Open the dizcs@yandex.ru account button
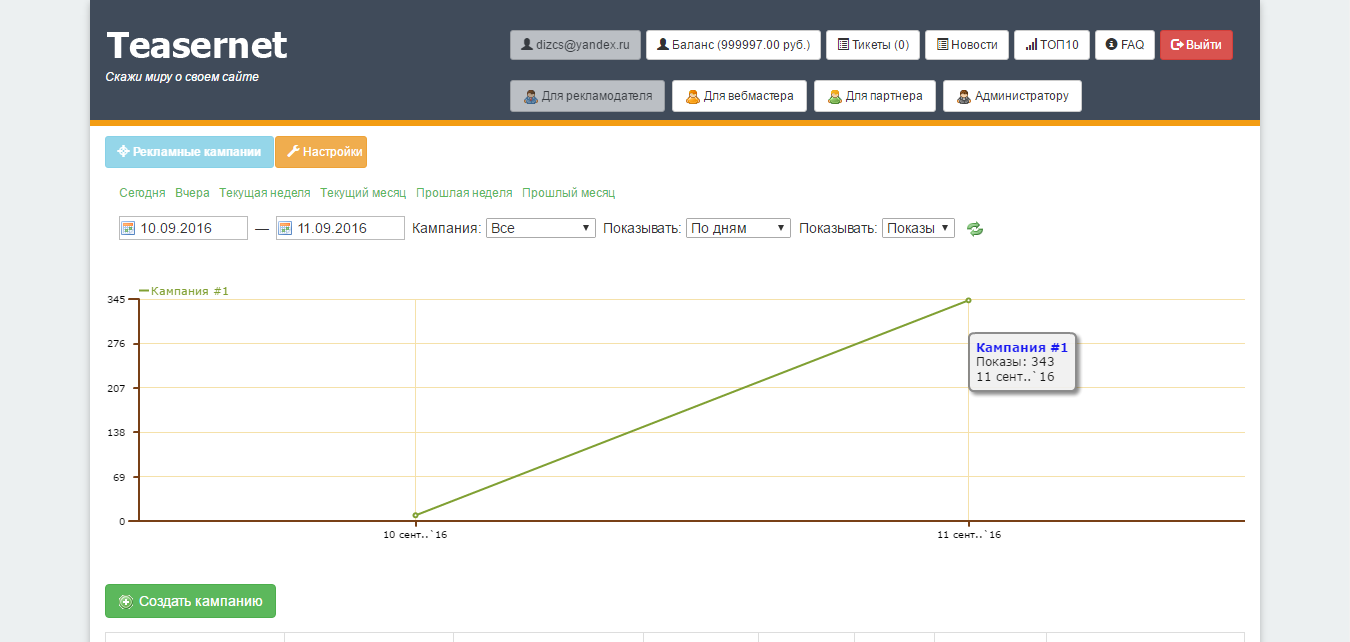 click(x=575, y=45)
